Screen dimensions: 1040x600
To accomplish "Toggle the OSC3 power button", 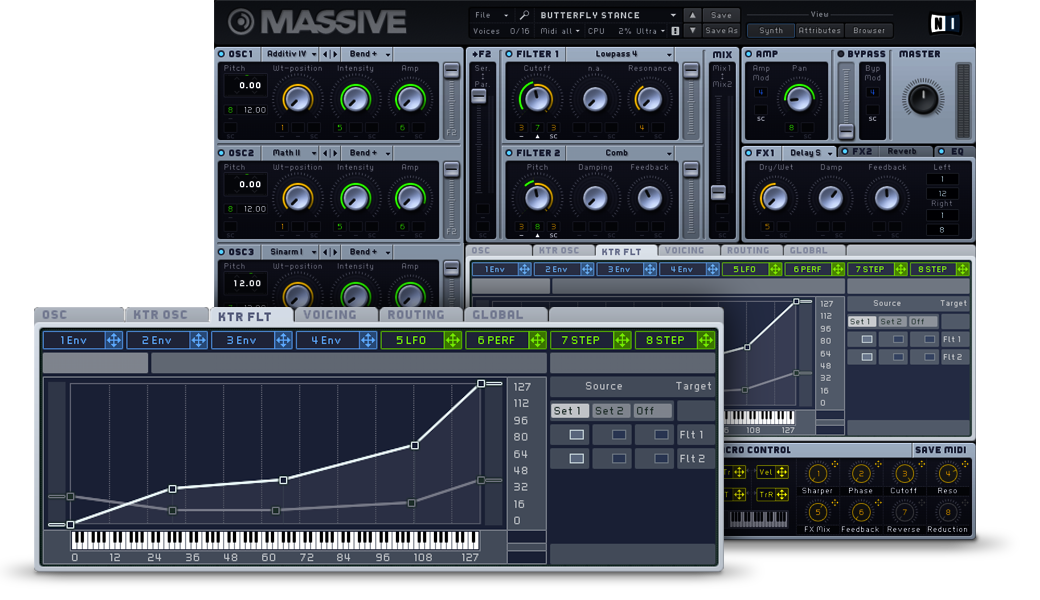I will point(222,252).
